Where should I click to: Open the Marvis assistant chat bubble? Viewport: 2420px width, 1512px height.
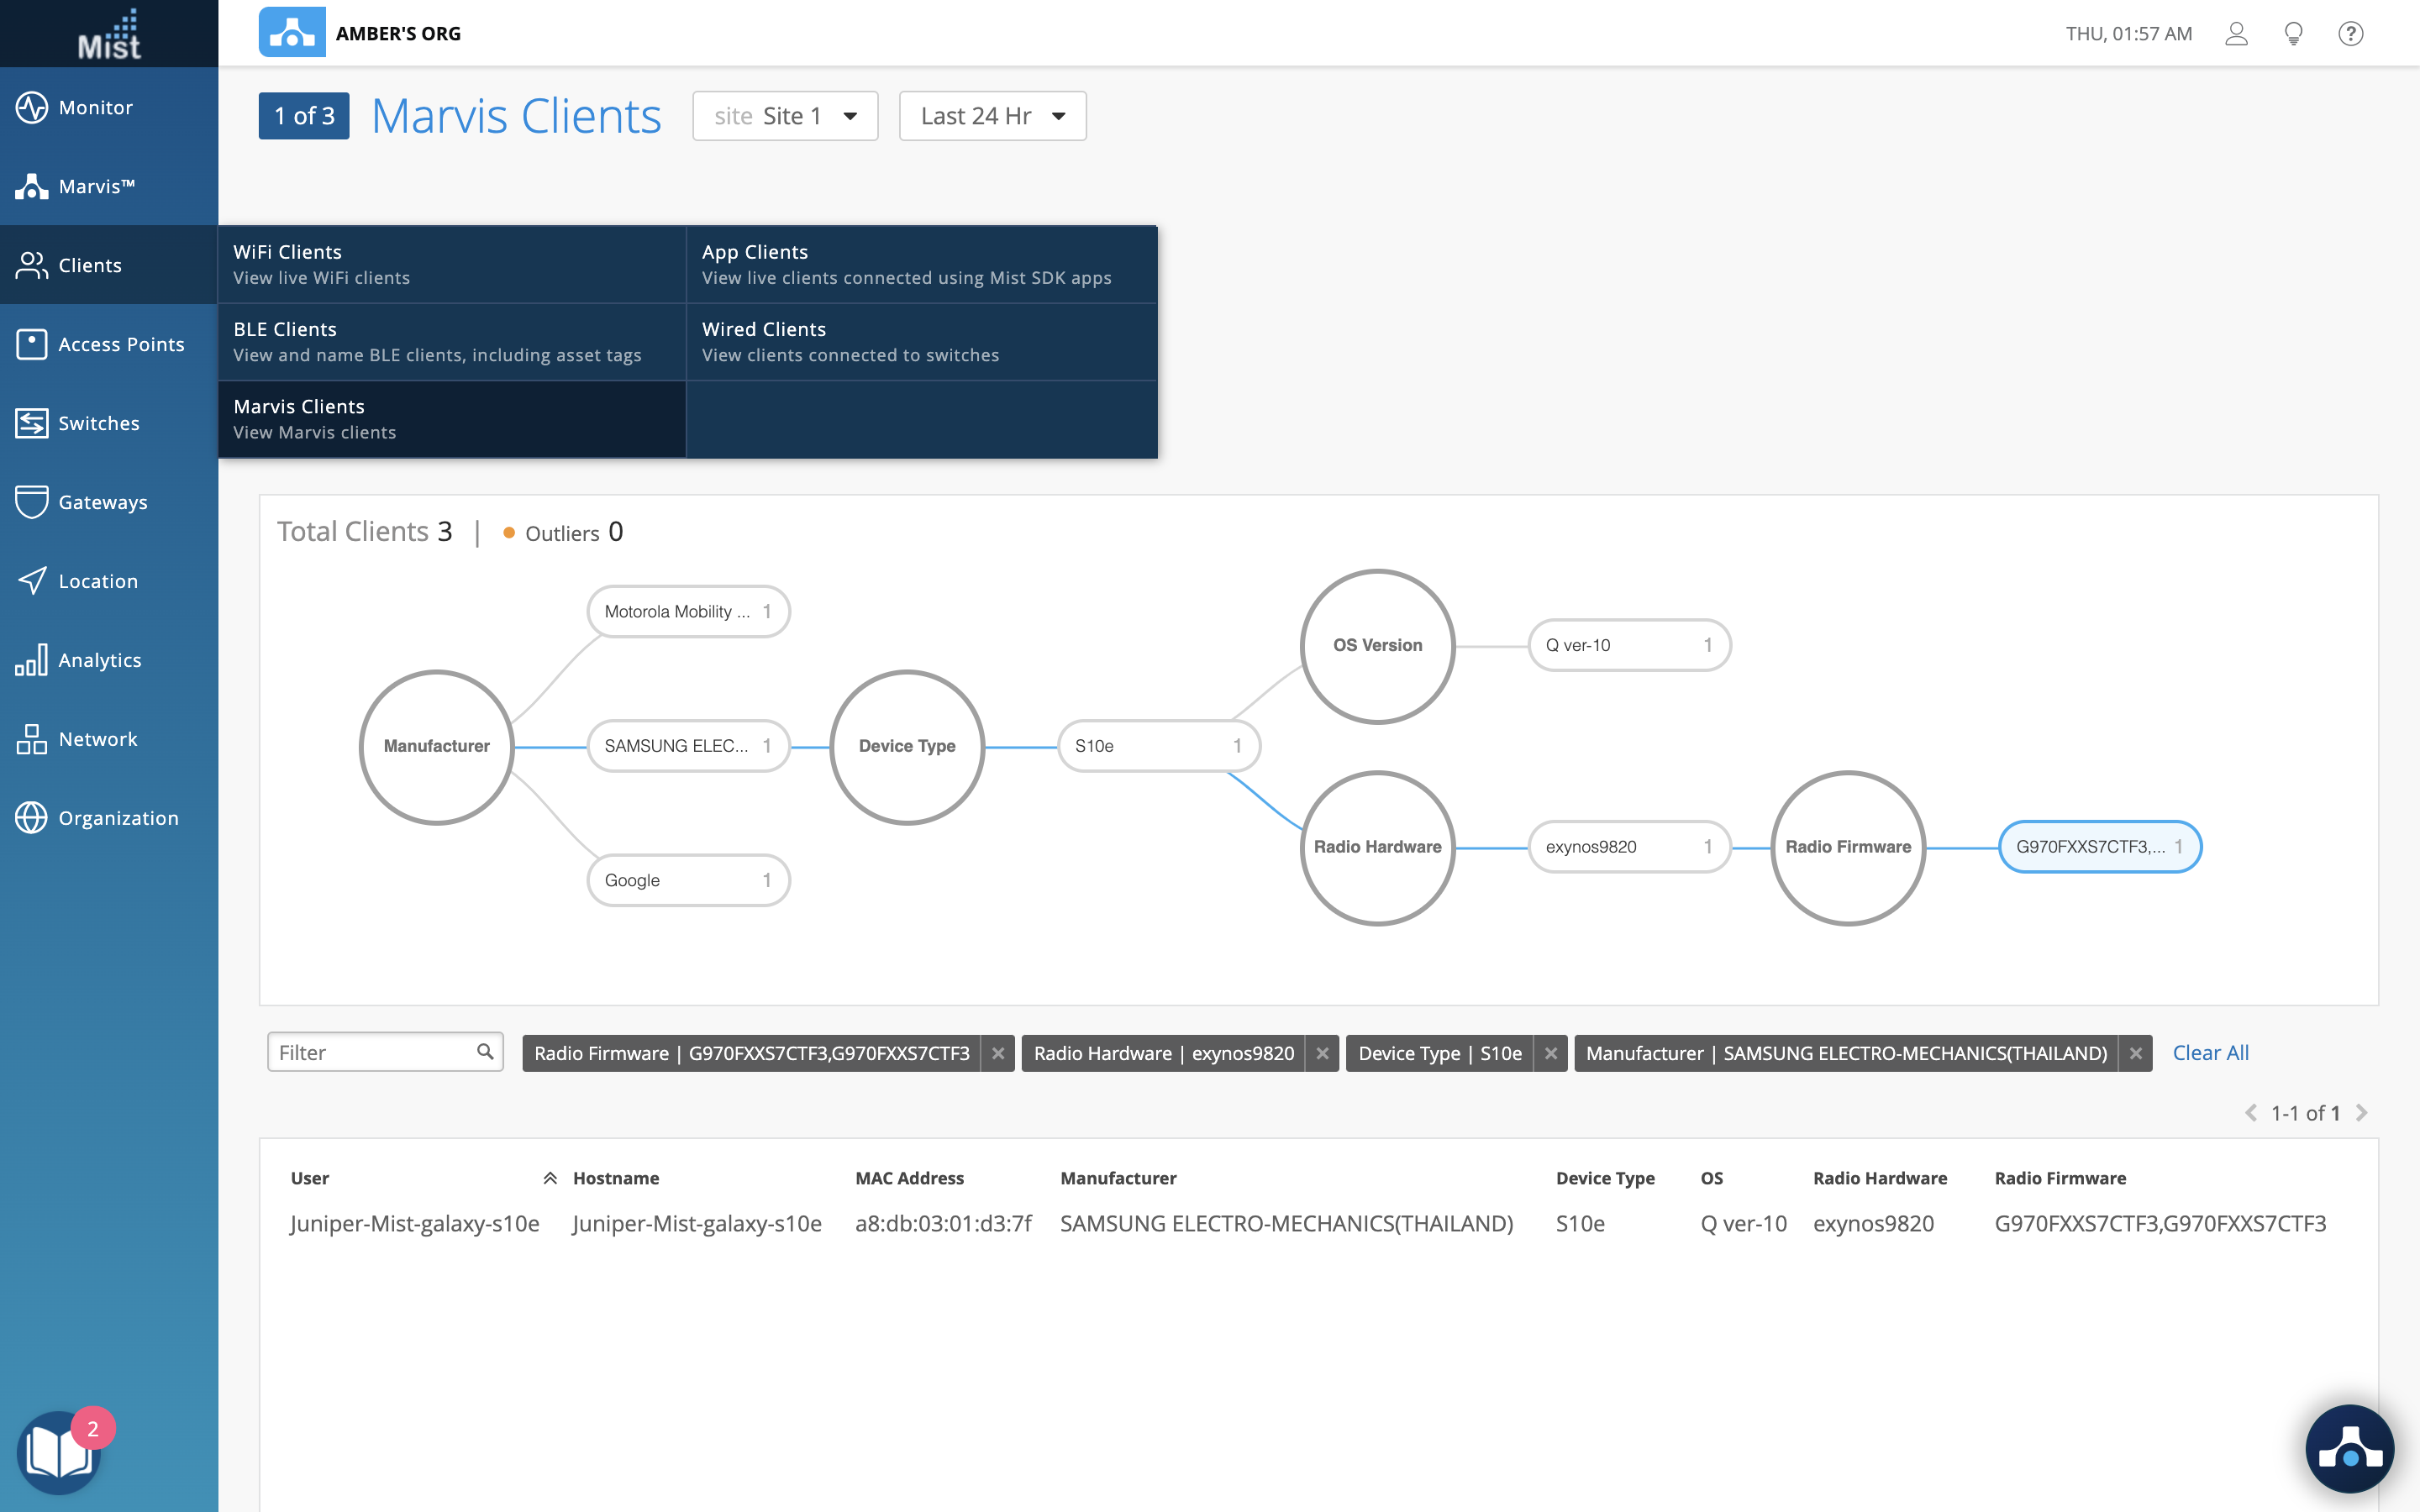(x=2349, y=1449)
